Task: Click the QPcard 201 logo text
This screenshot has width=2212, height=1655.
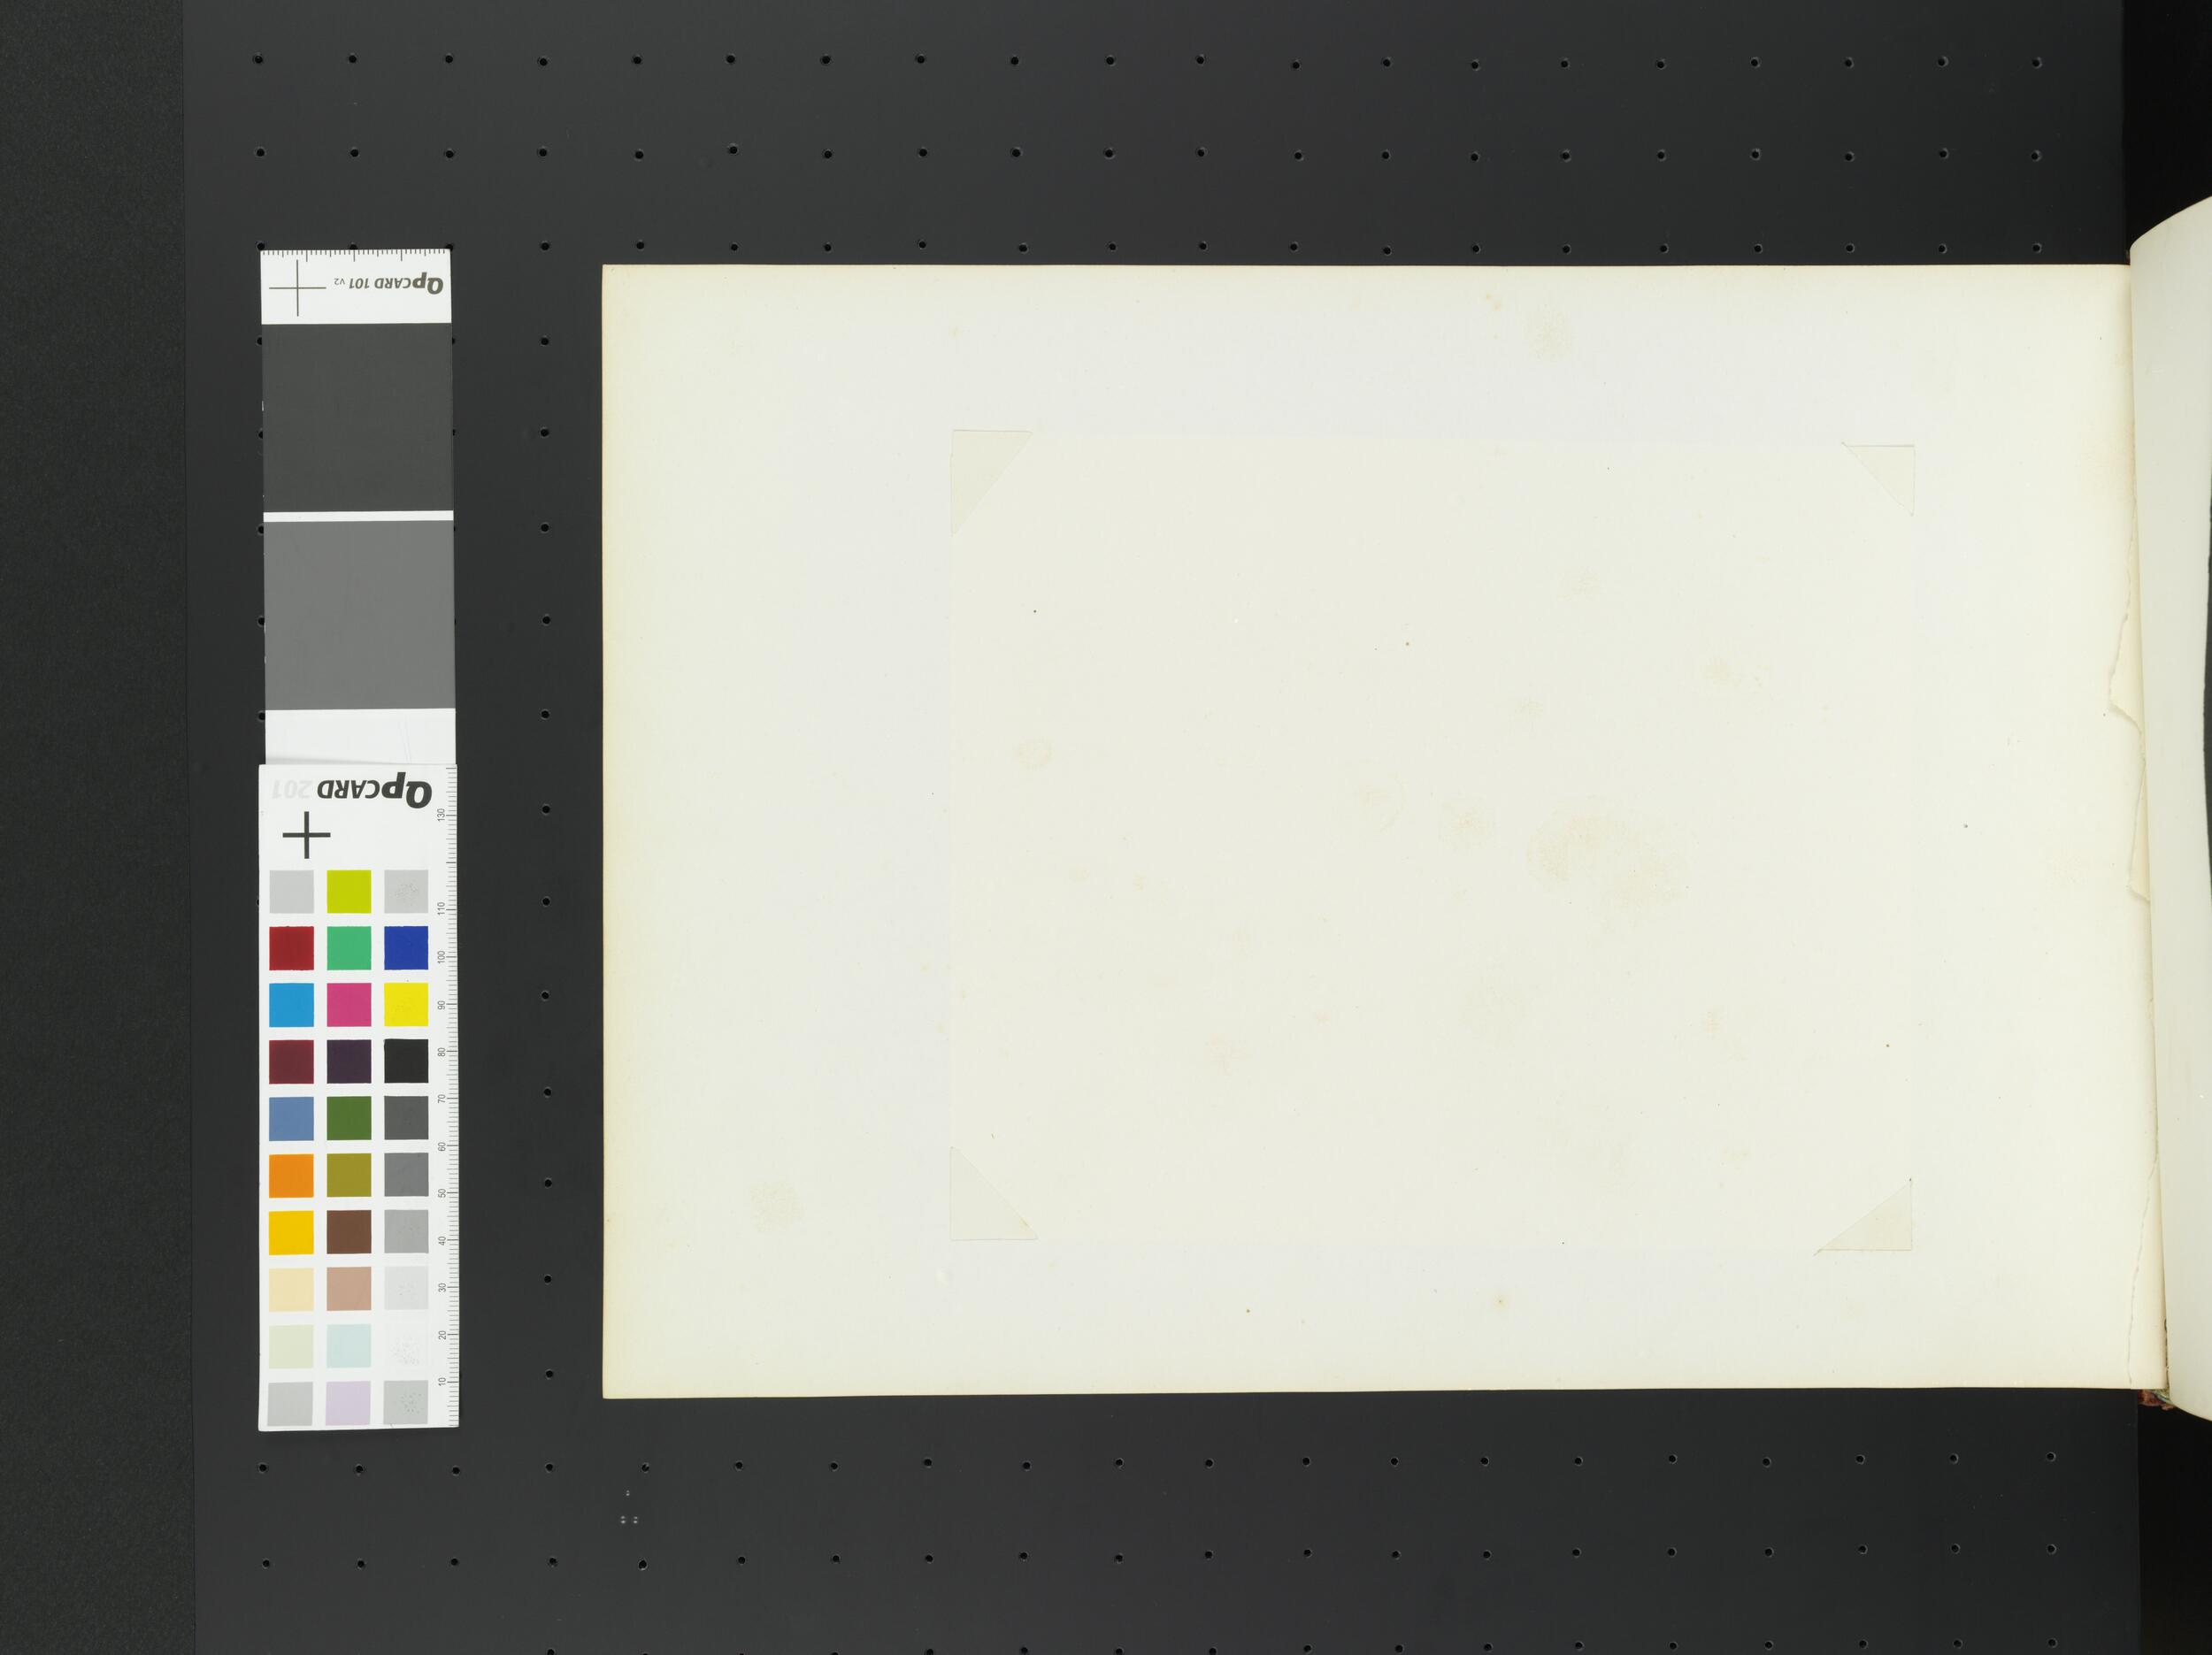Action: tap(353, 790)
